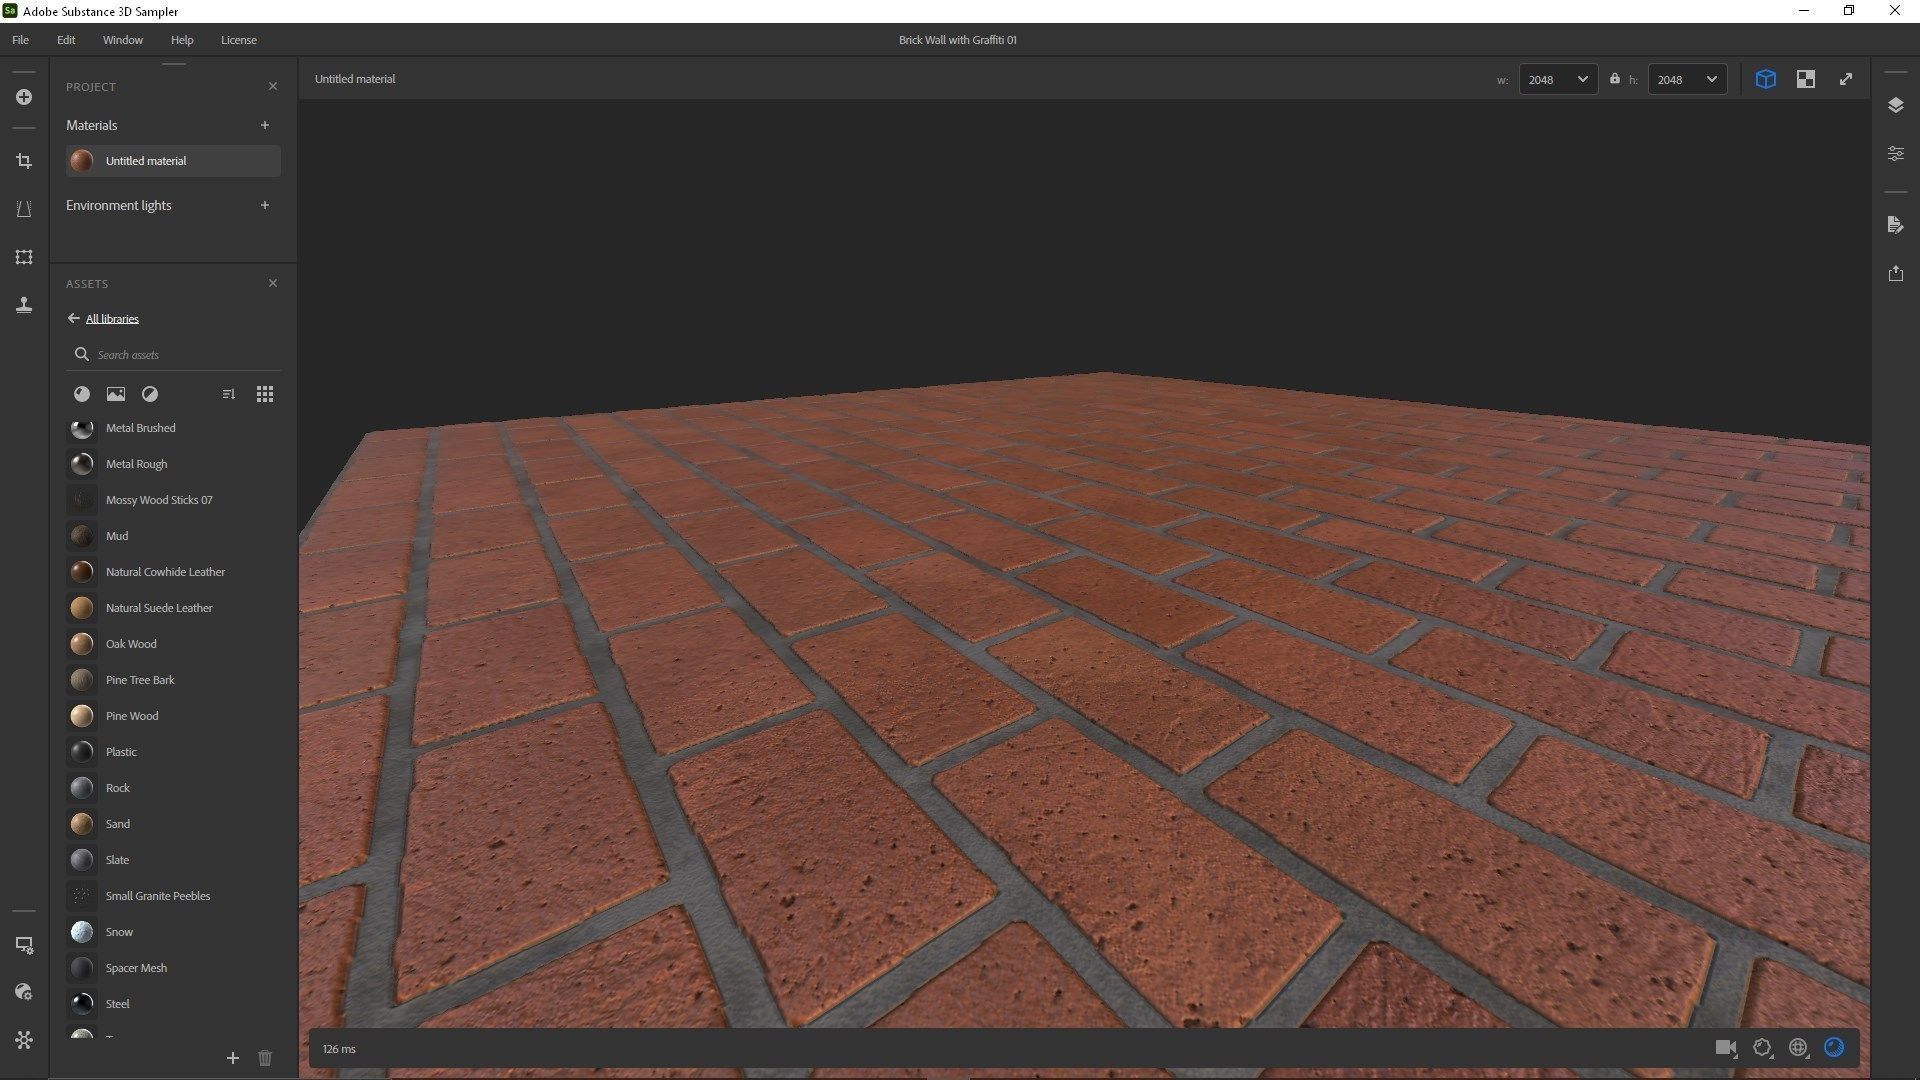Add a new Environment light

pyautogui.click(x=265, y=205)
